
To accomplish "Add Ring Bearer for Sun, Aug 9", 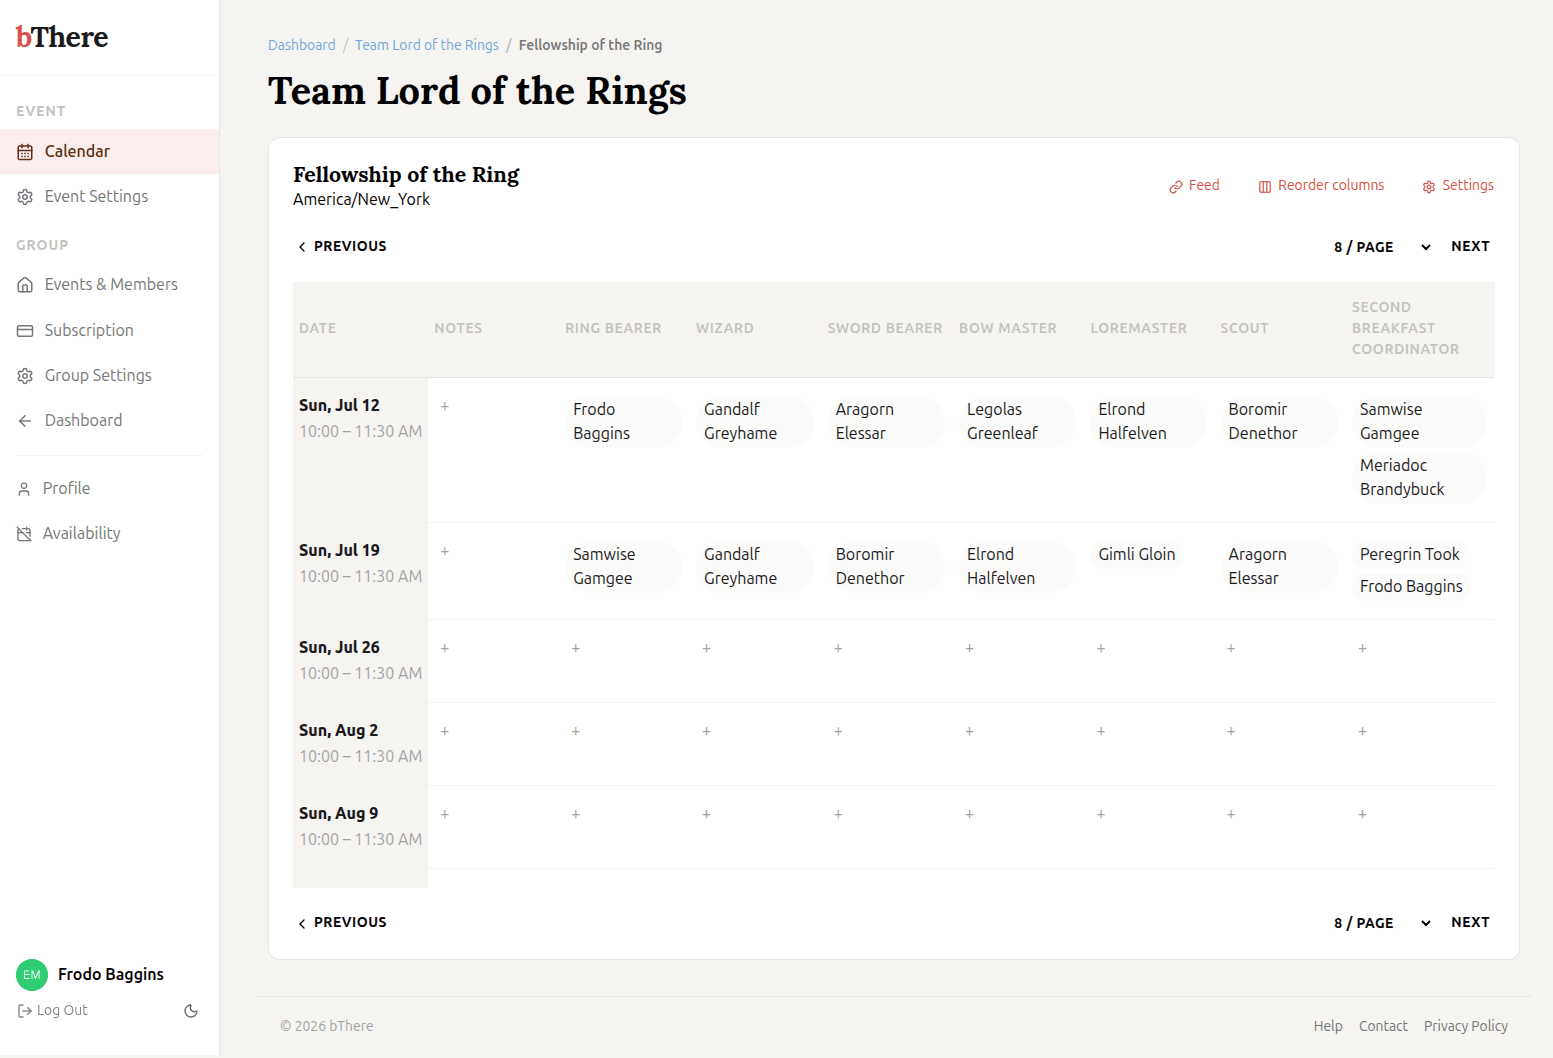I will pos(576,814).
